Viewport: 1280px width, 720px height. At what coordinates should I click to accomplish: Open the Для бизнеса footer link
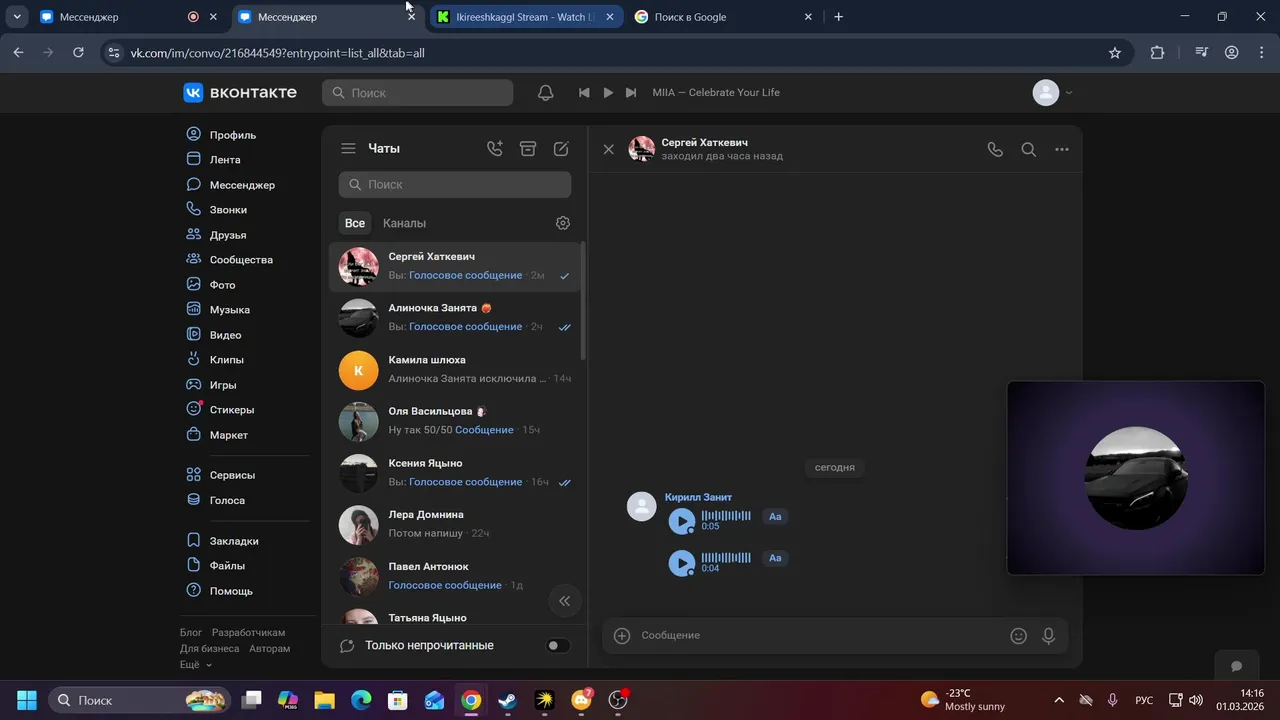pyautogui.click(x=209, y=648)
